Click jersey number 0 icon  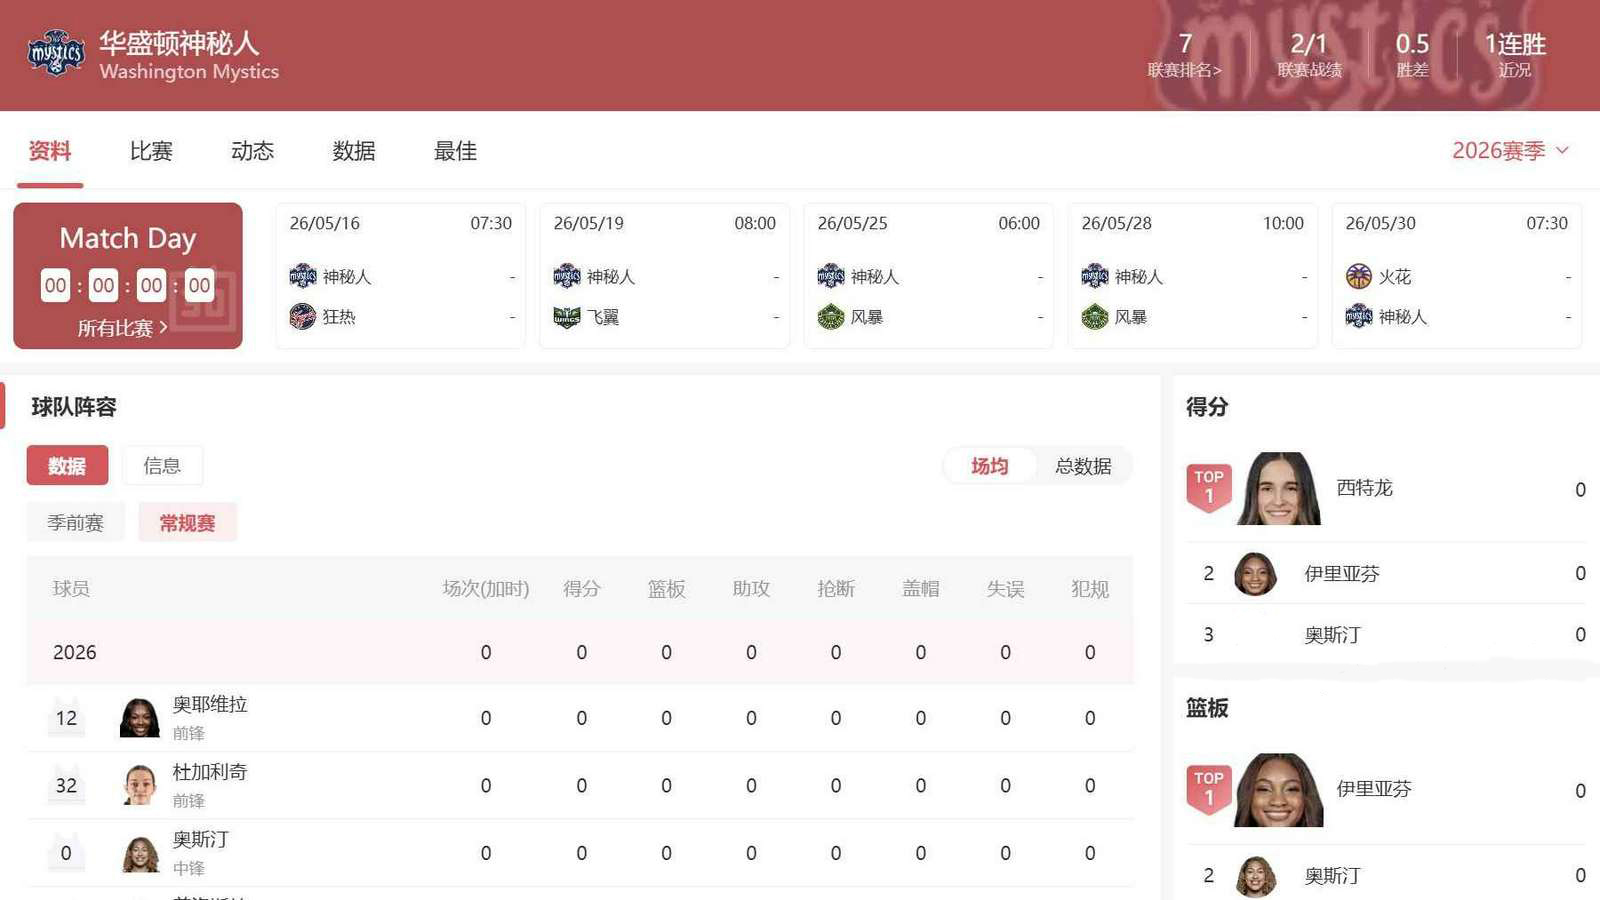tap(66, 853)
